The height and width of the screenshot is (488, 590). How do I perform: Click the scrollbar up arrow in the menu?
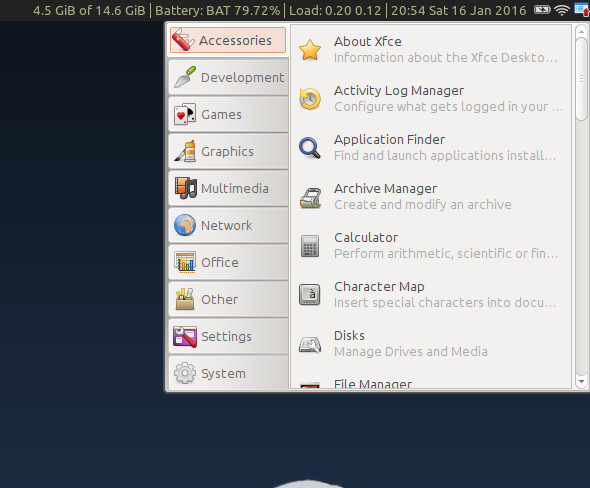coord(581,31)
